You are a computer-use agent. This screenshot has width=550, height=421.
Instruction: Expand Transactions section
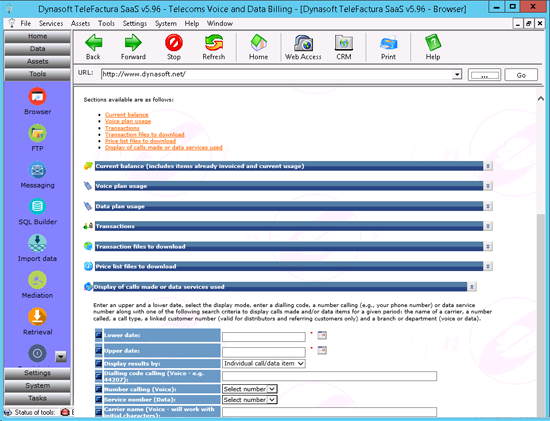(488, 226)
